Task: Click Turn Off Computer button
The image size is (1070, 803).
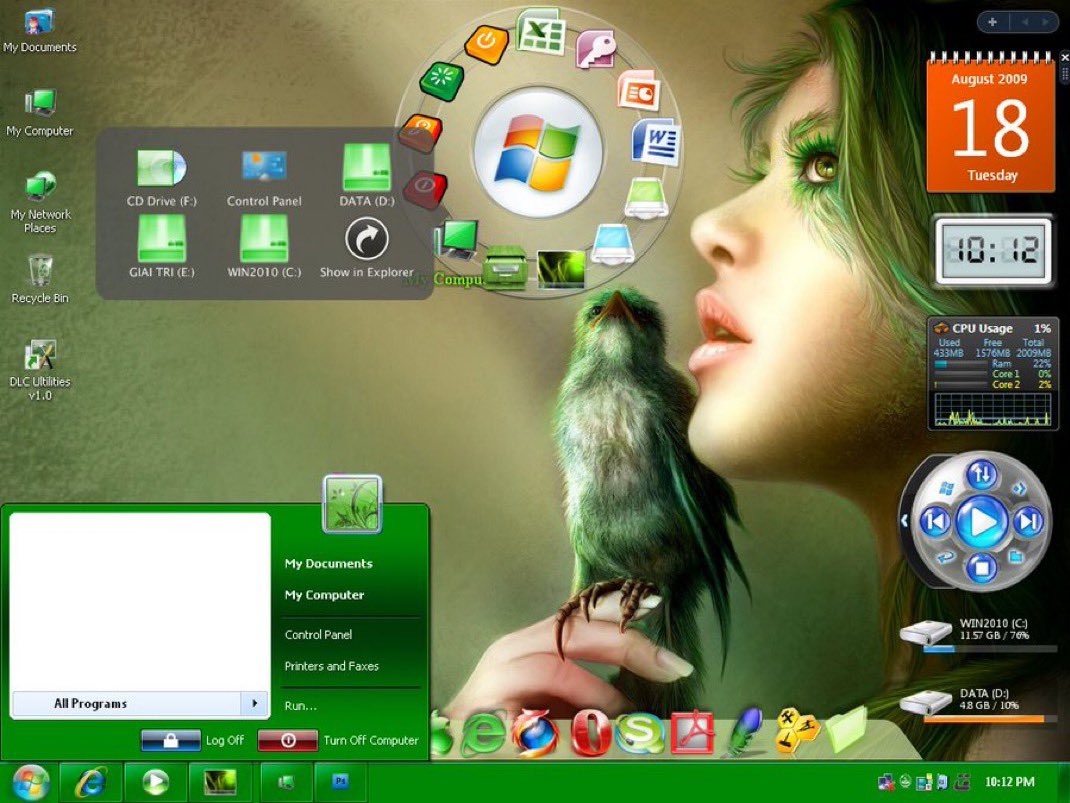Action: tap(338, 740)
